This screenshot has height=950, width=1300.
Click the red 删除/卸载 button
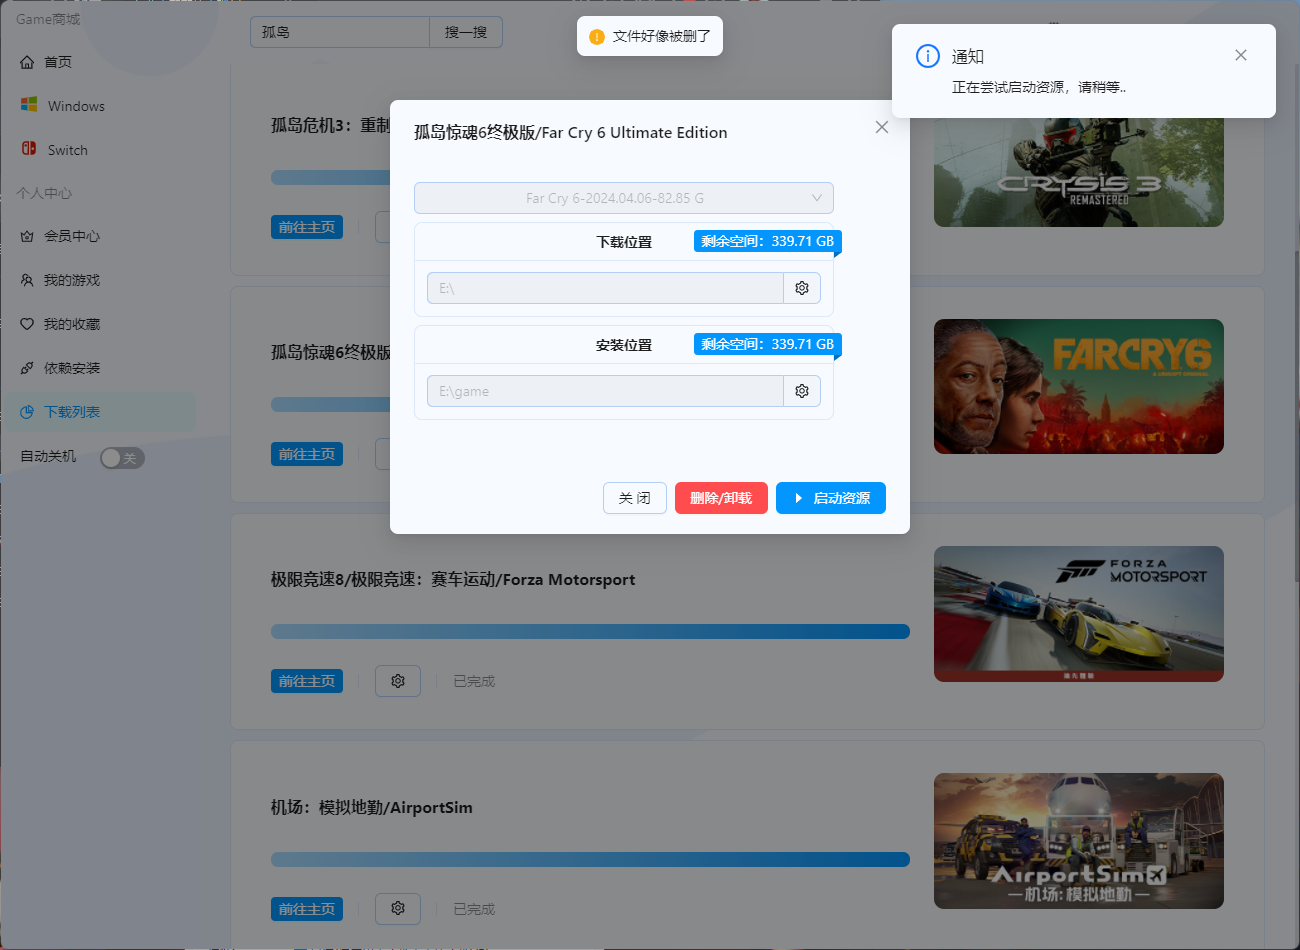[721, 498]
